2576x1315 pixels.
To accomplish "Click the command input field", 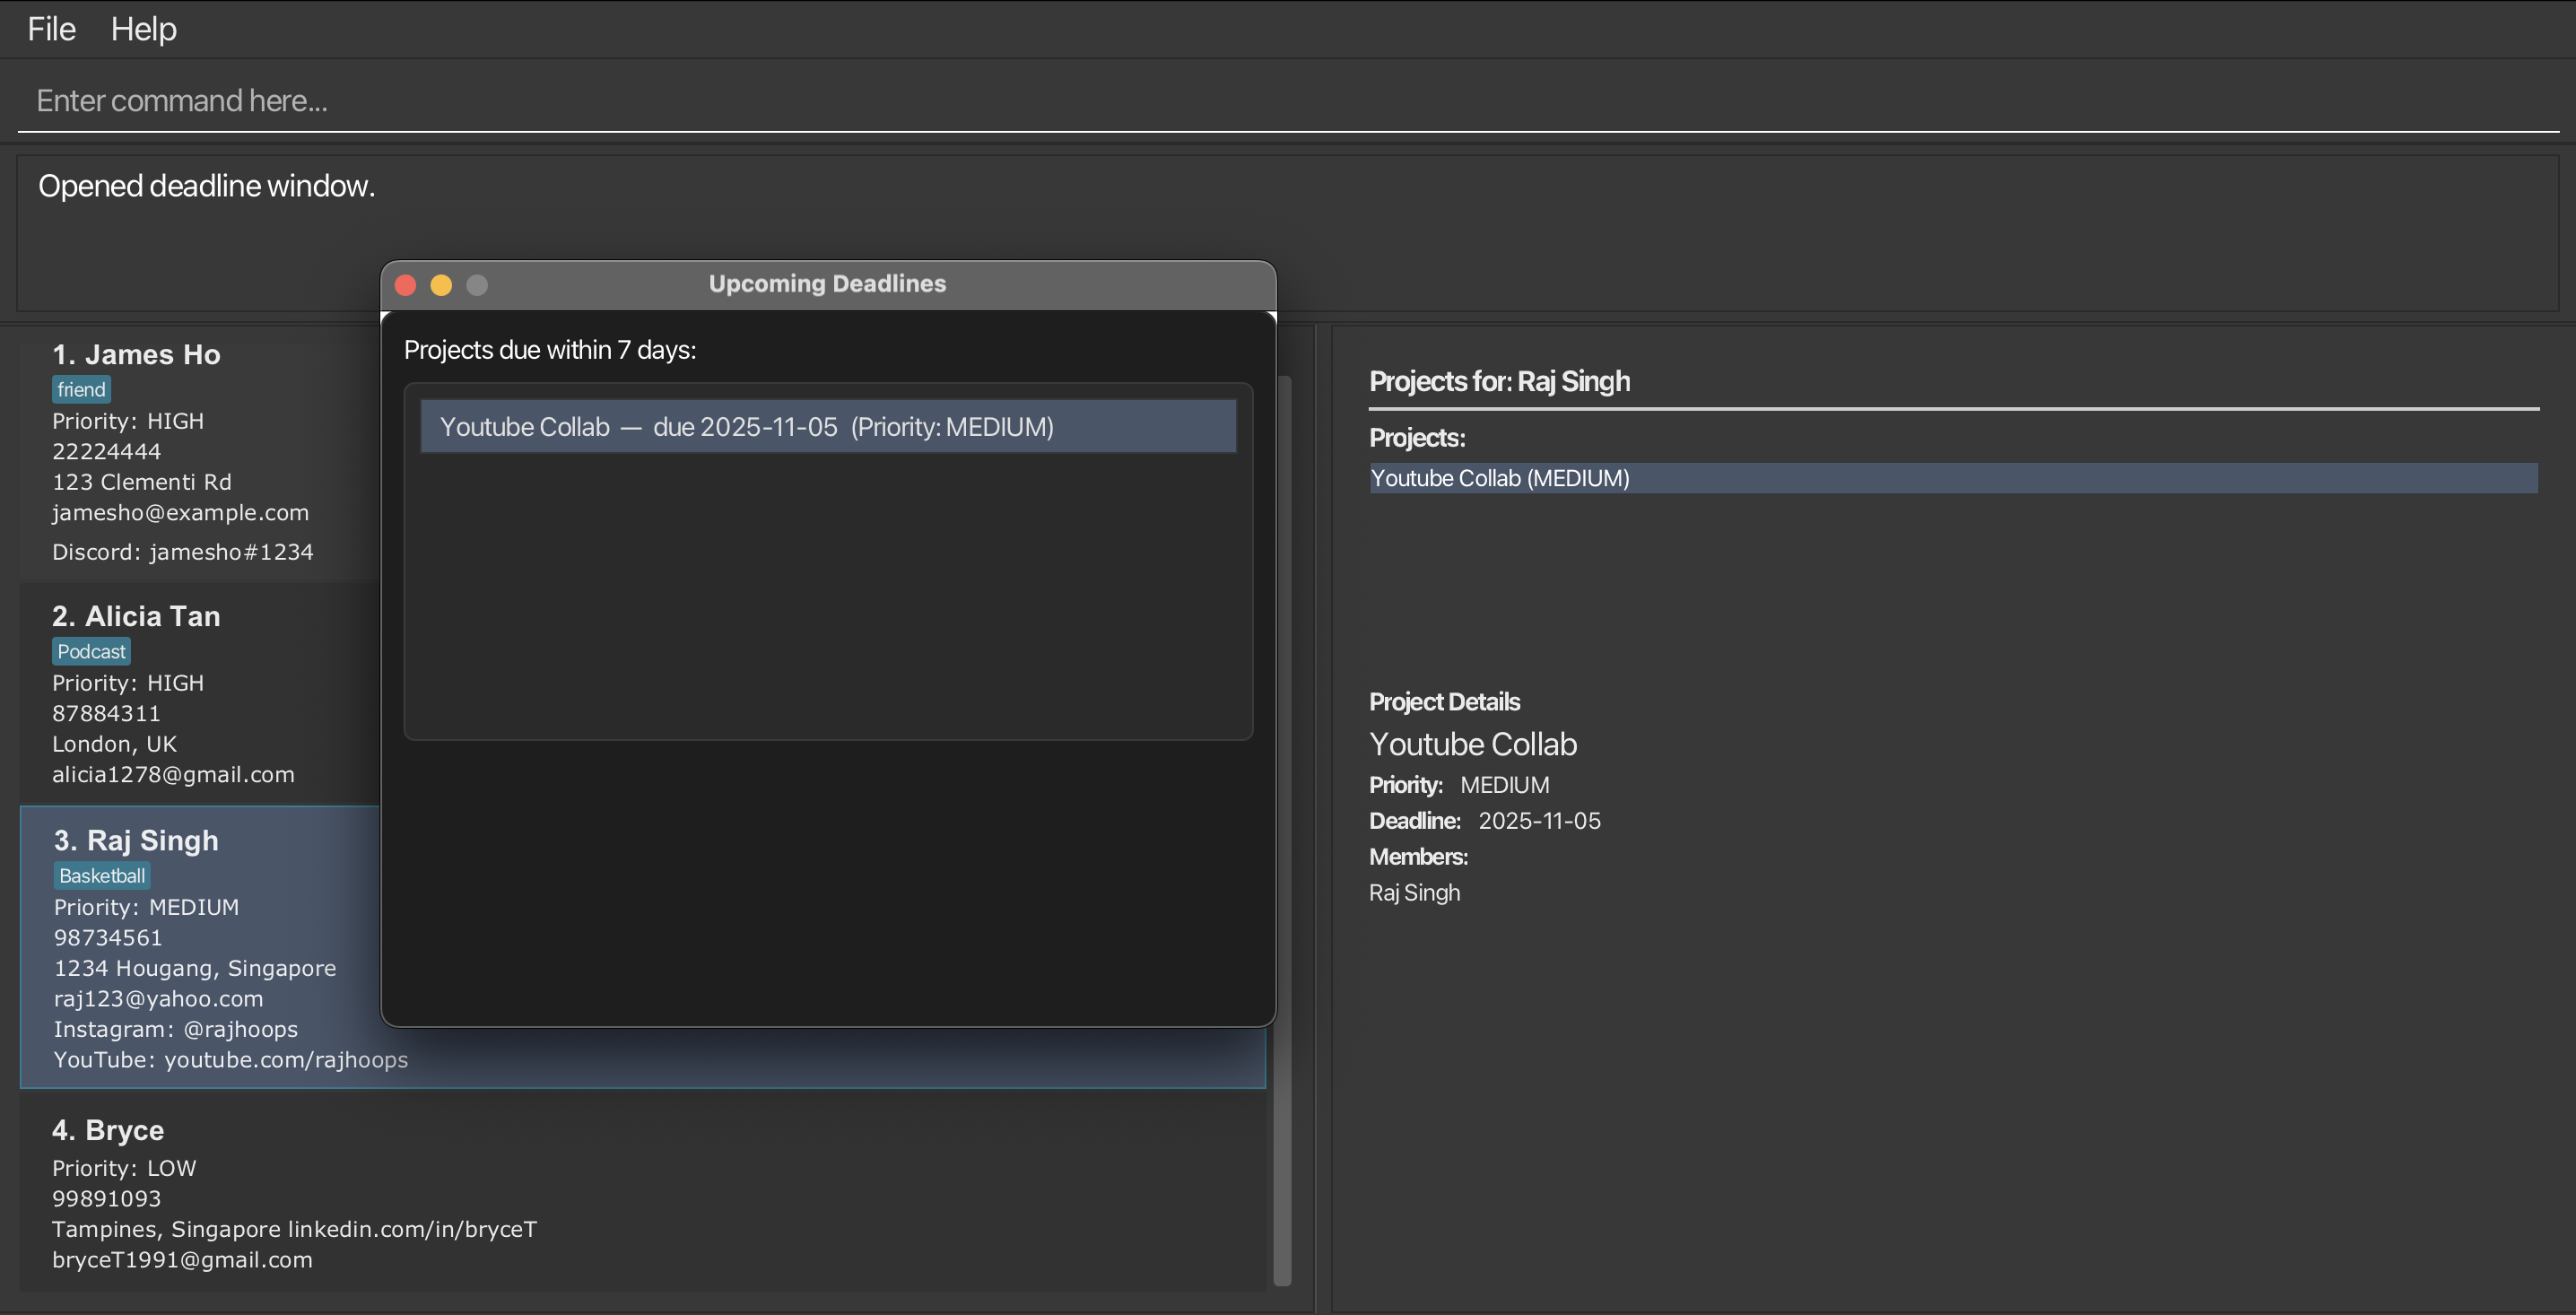I will click(1288, 100).
